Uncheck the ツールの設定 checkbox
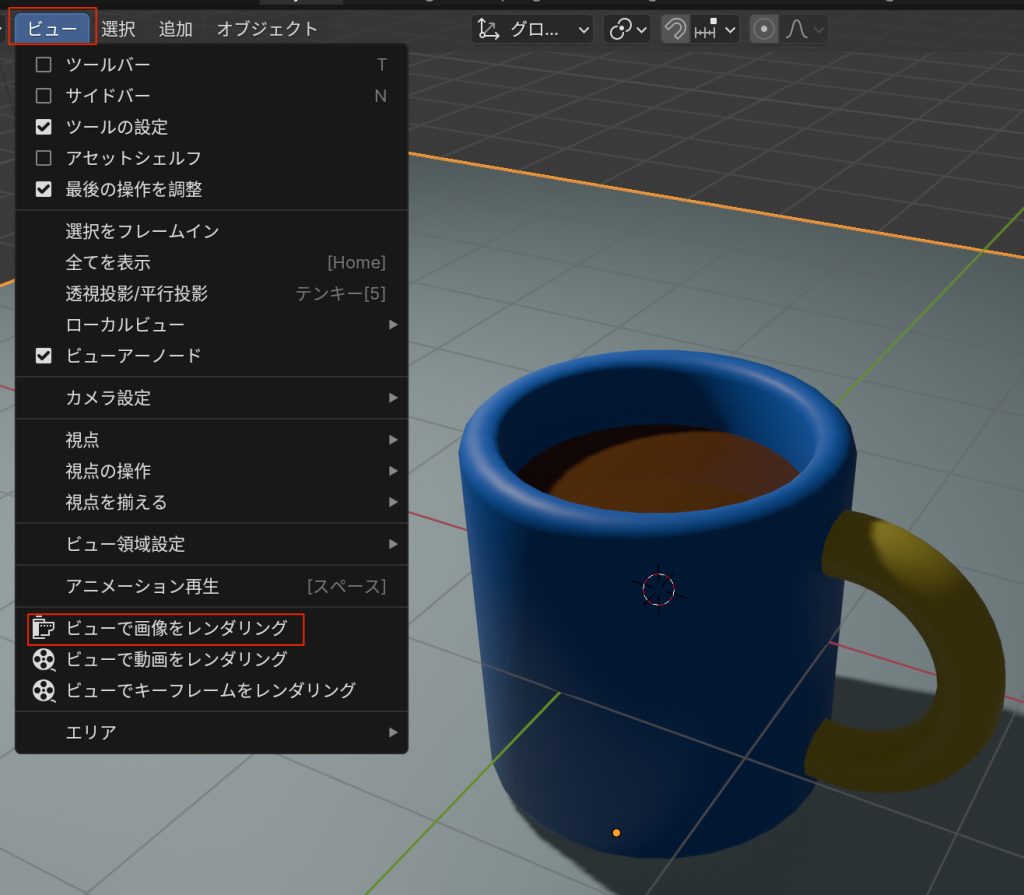 [43, 127]
